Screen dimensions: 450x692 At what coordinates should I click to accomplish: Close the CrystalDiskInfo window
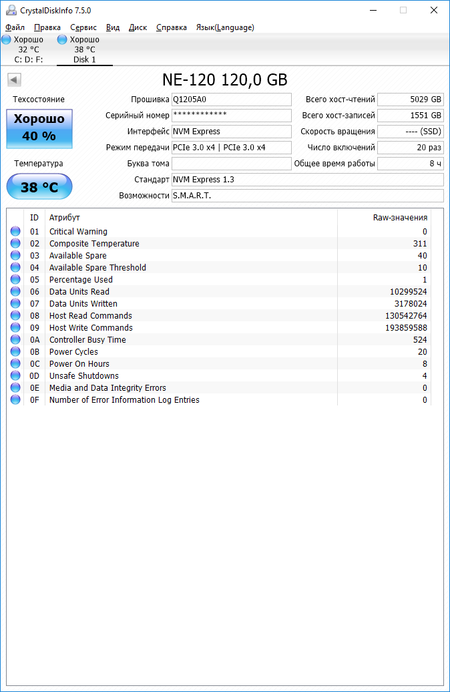434,10
